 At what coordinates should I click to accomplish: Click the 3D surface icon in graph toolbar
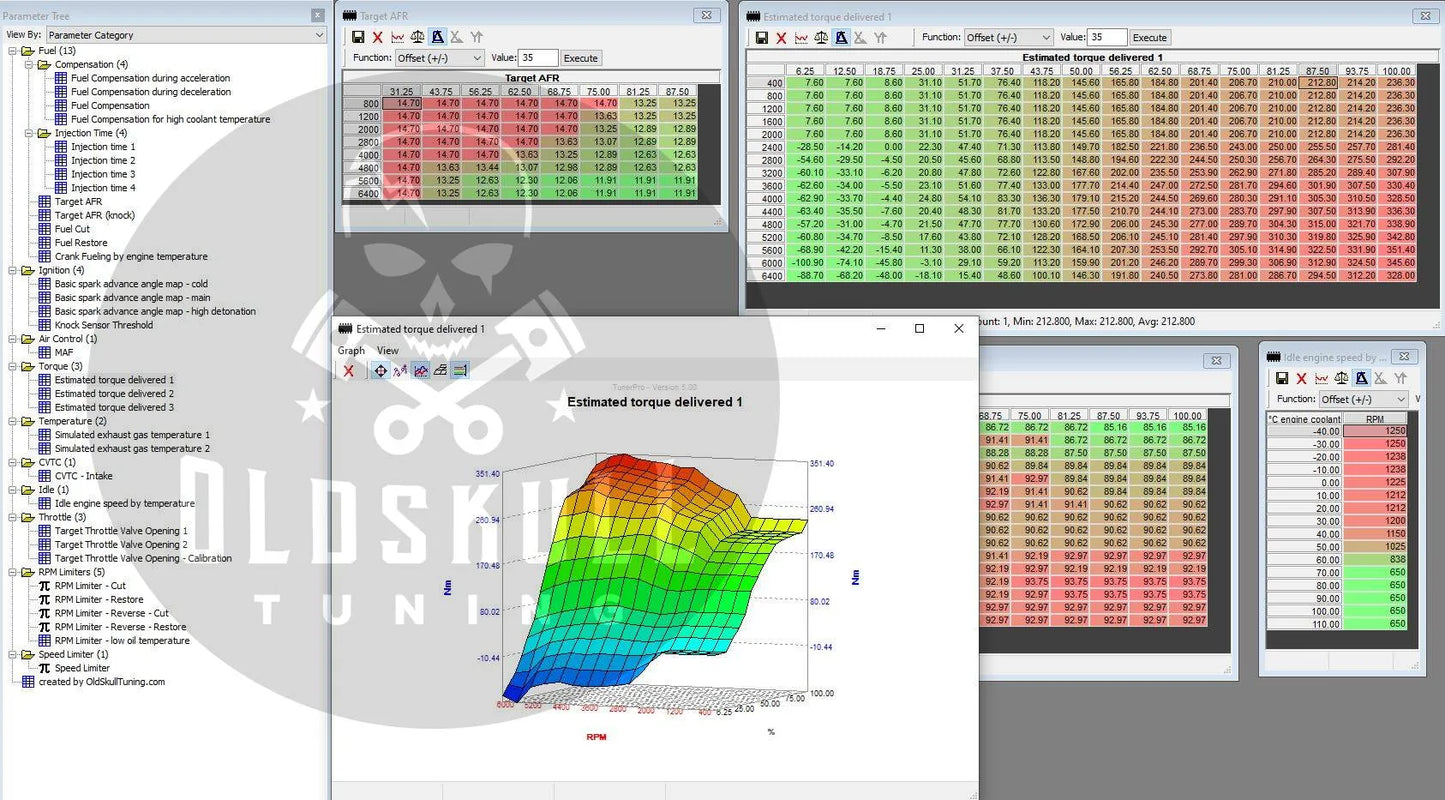click(440, 371)
